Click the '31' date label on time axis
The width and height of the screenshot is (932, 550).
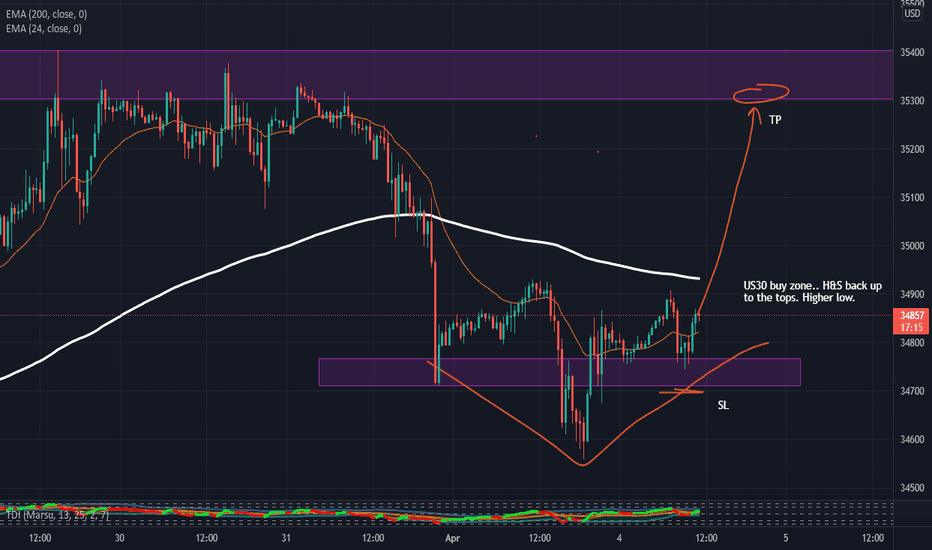pos(286,538)
